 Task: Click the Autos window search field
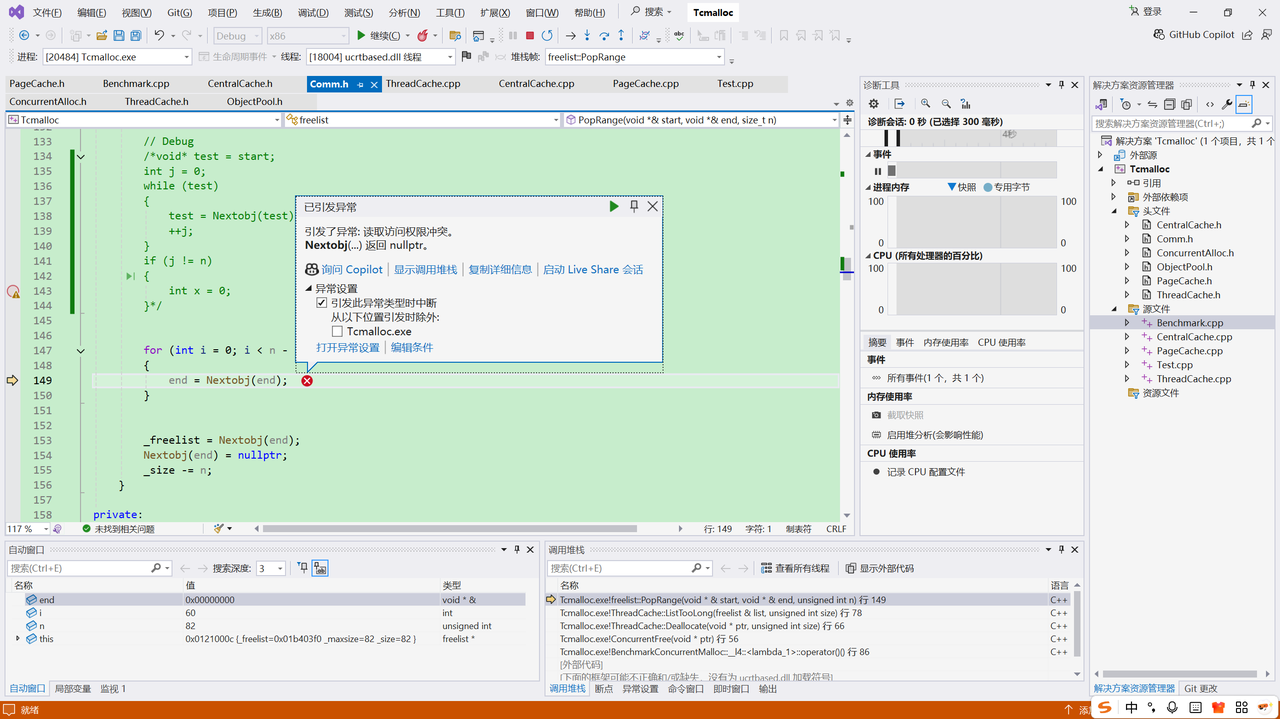point(91,568)
